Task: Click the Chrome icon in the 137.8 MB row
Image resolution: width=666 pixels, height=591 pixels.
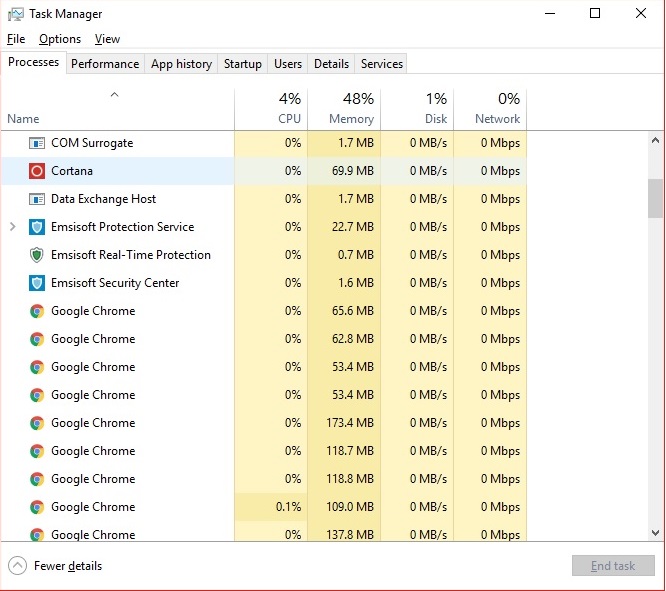Action: click(37, 534)
